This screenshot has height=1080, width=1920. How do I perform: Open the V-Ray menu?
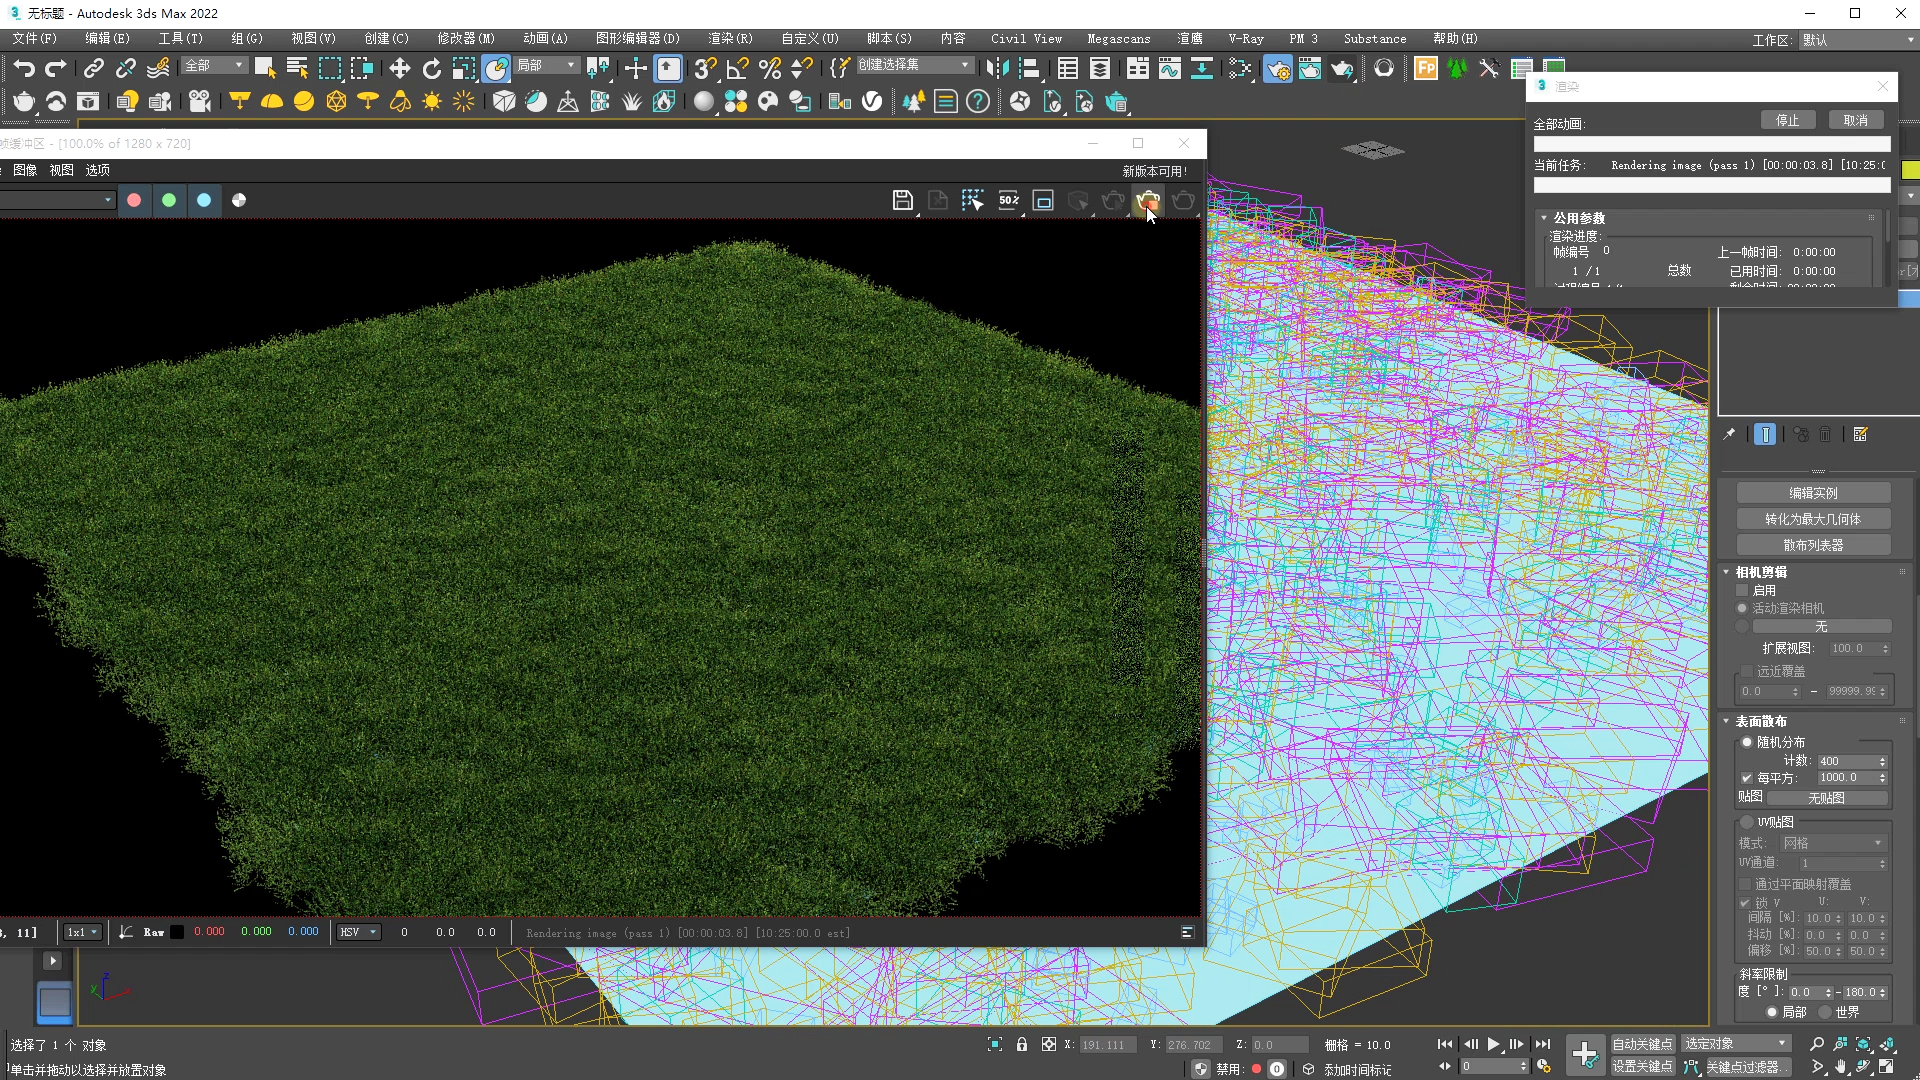1245,38
